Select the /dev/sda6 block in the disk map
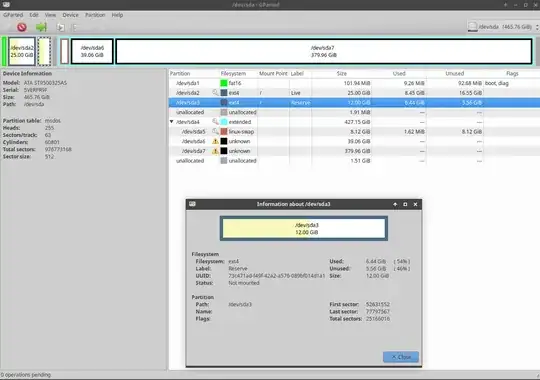This screenshot has width=540, height=380. click(x=92, y=51)
